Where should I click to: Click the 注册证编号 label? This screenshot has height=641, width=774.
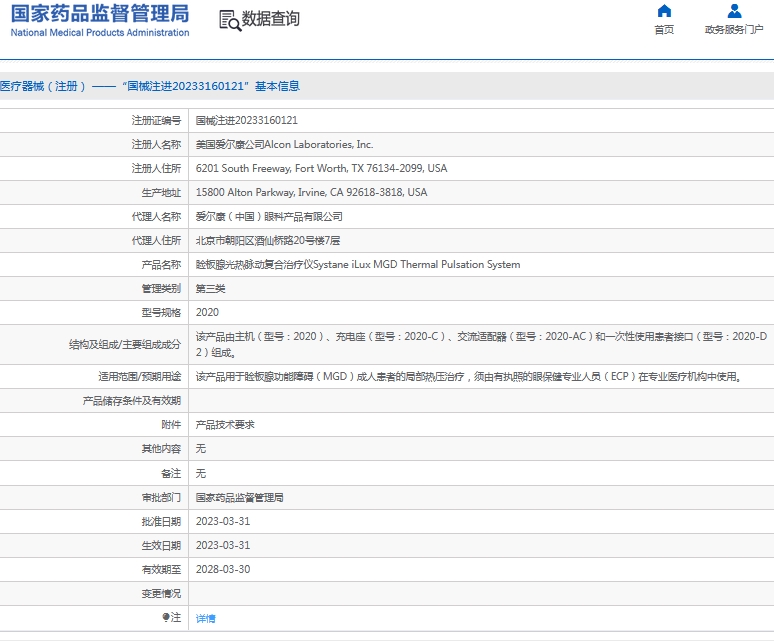click(156, 120)
